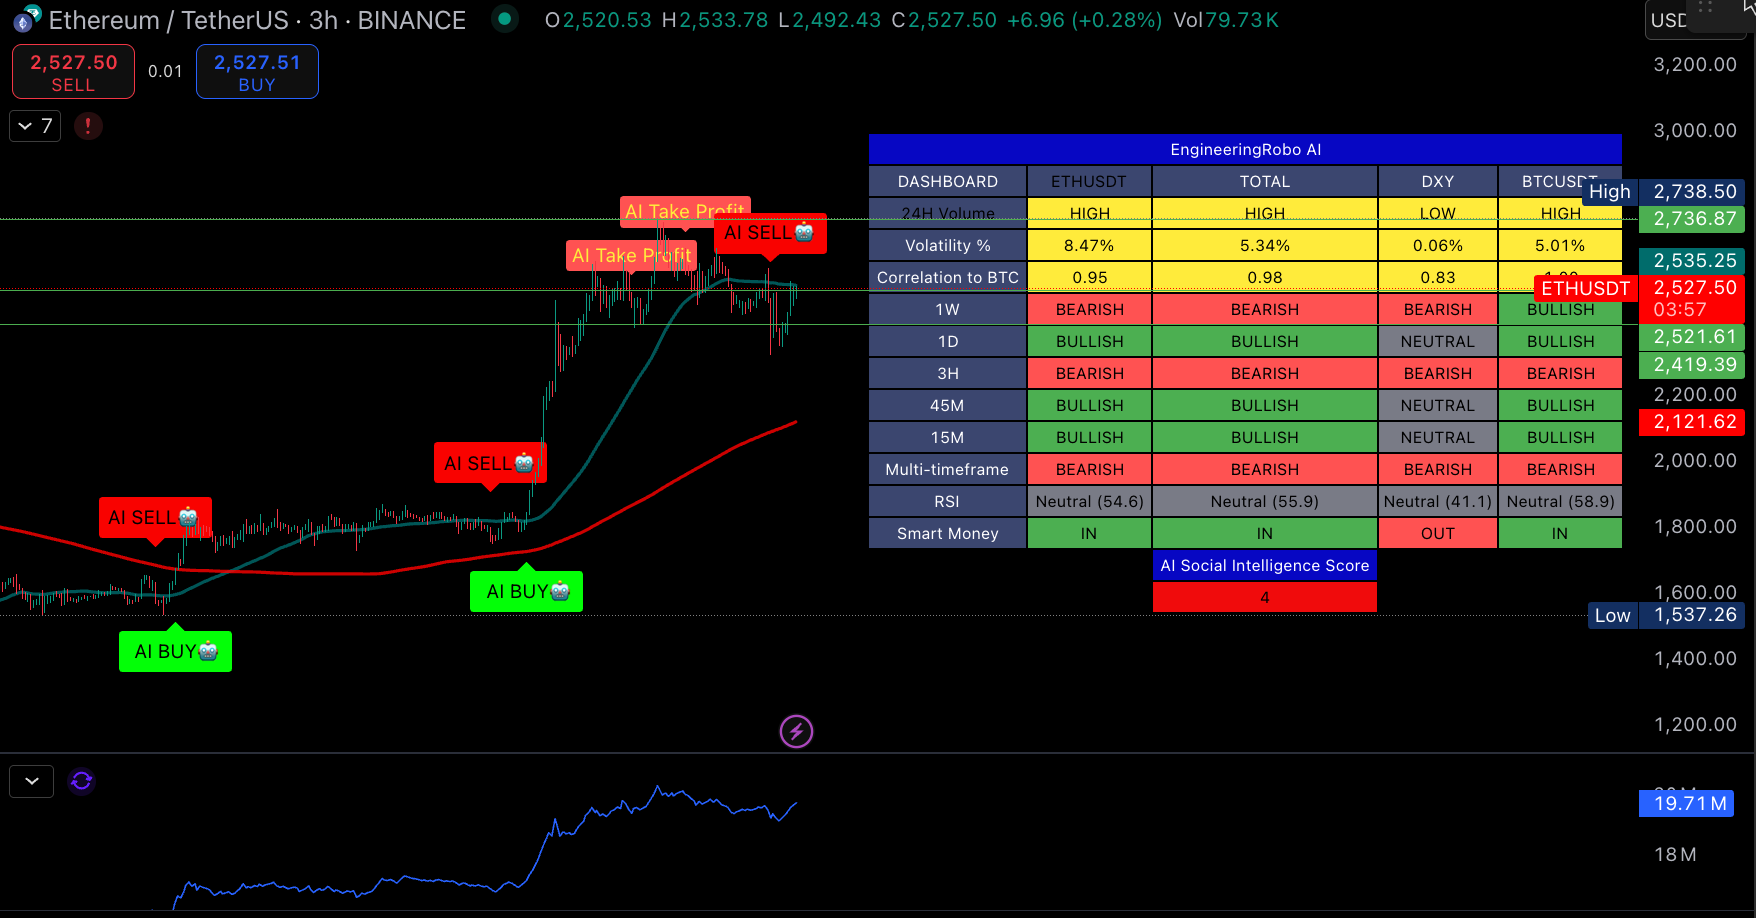Click the DXY column header

click(1438, 181)
